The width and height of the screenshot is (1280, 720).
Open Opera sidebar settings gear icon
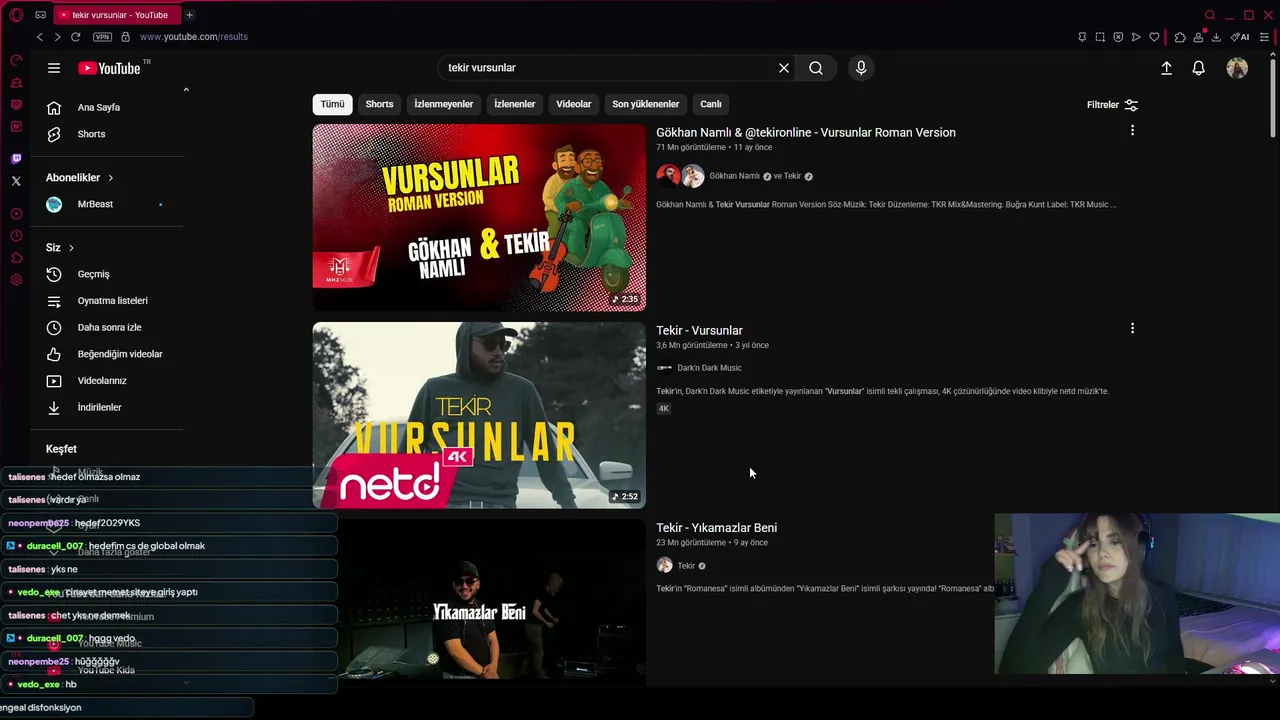pyautogui.click(x=16, y=280)
